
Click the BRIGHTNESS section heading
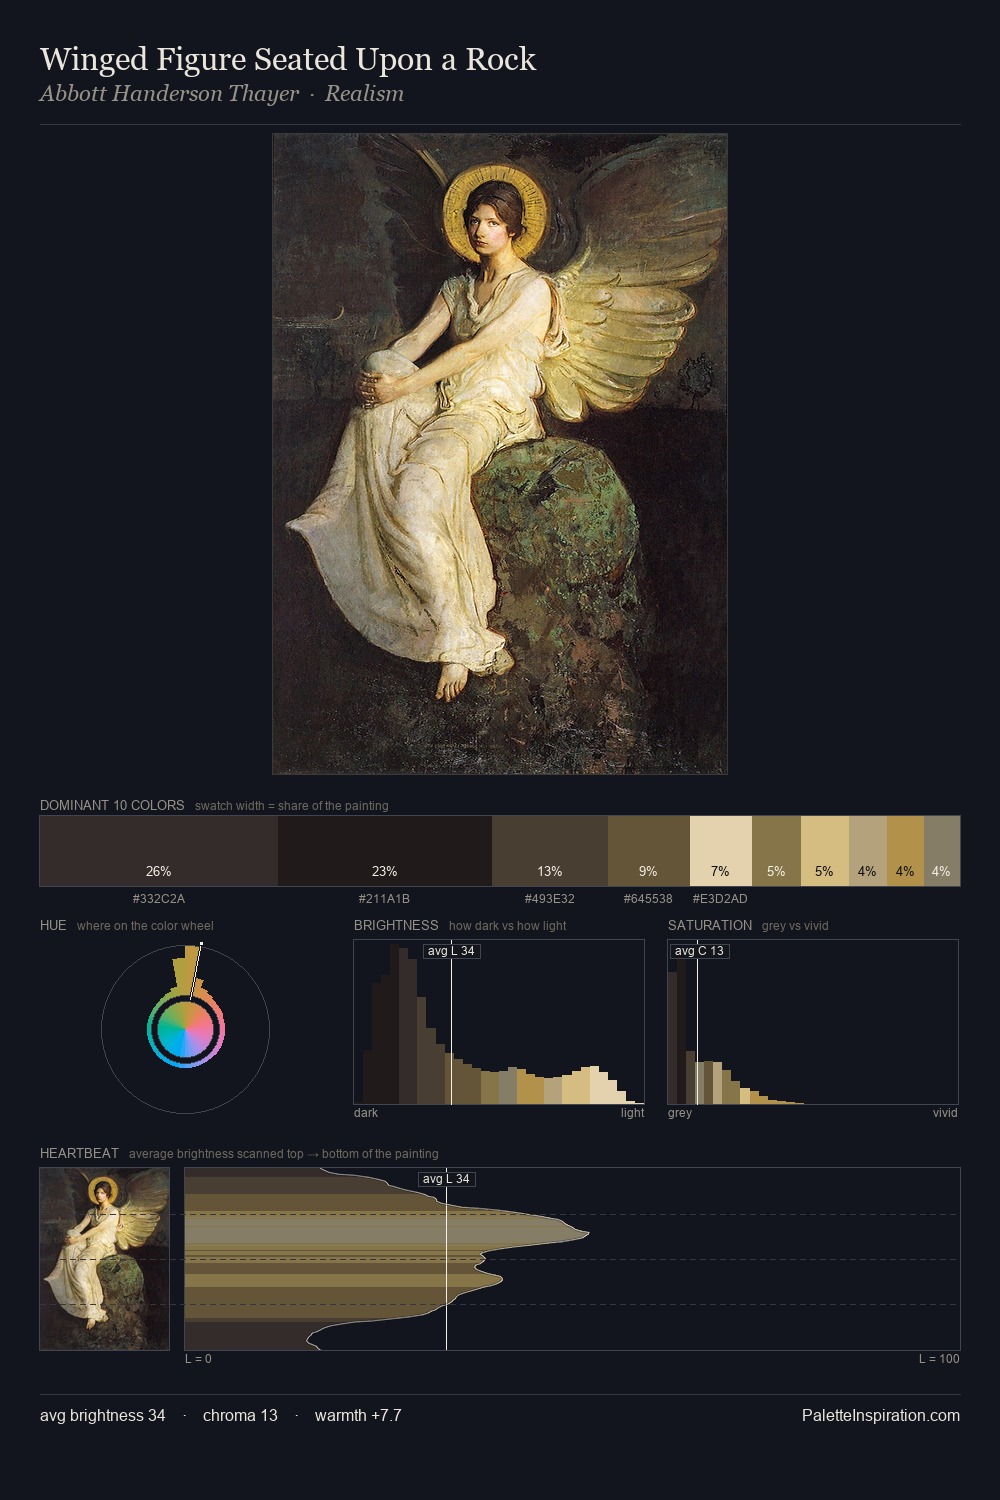pyautogui.click(x=396, y=925)
